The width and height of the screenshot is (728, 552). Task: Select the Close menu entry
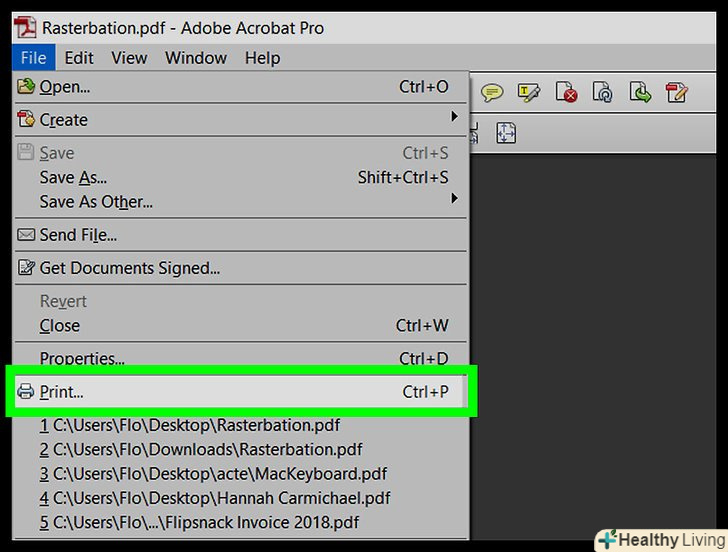tap(240, 325)
